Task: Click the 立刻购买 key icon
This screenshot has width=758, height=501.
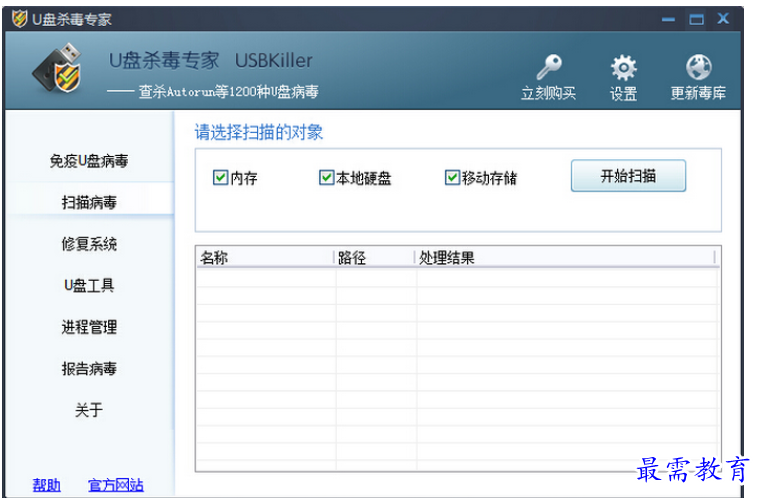Action: point(549,67)
